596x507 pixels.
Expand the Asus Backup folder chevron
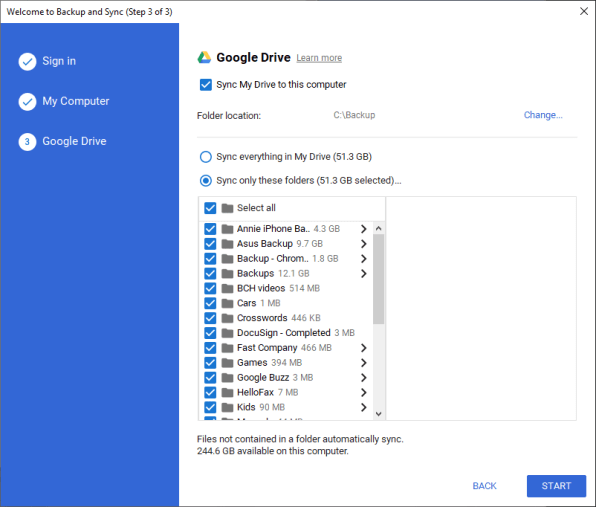[364, 244]
